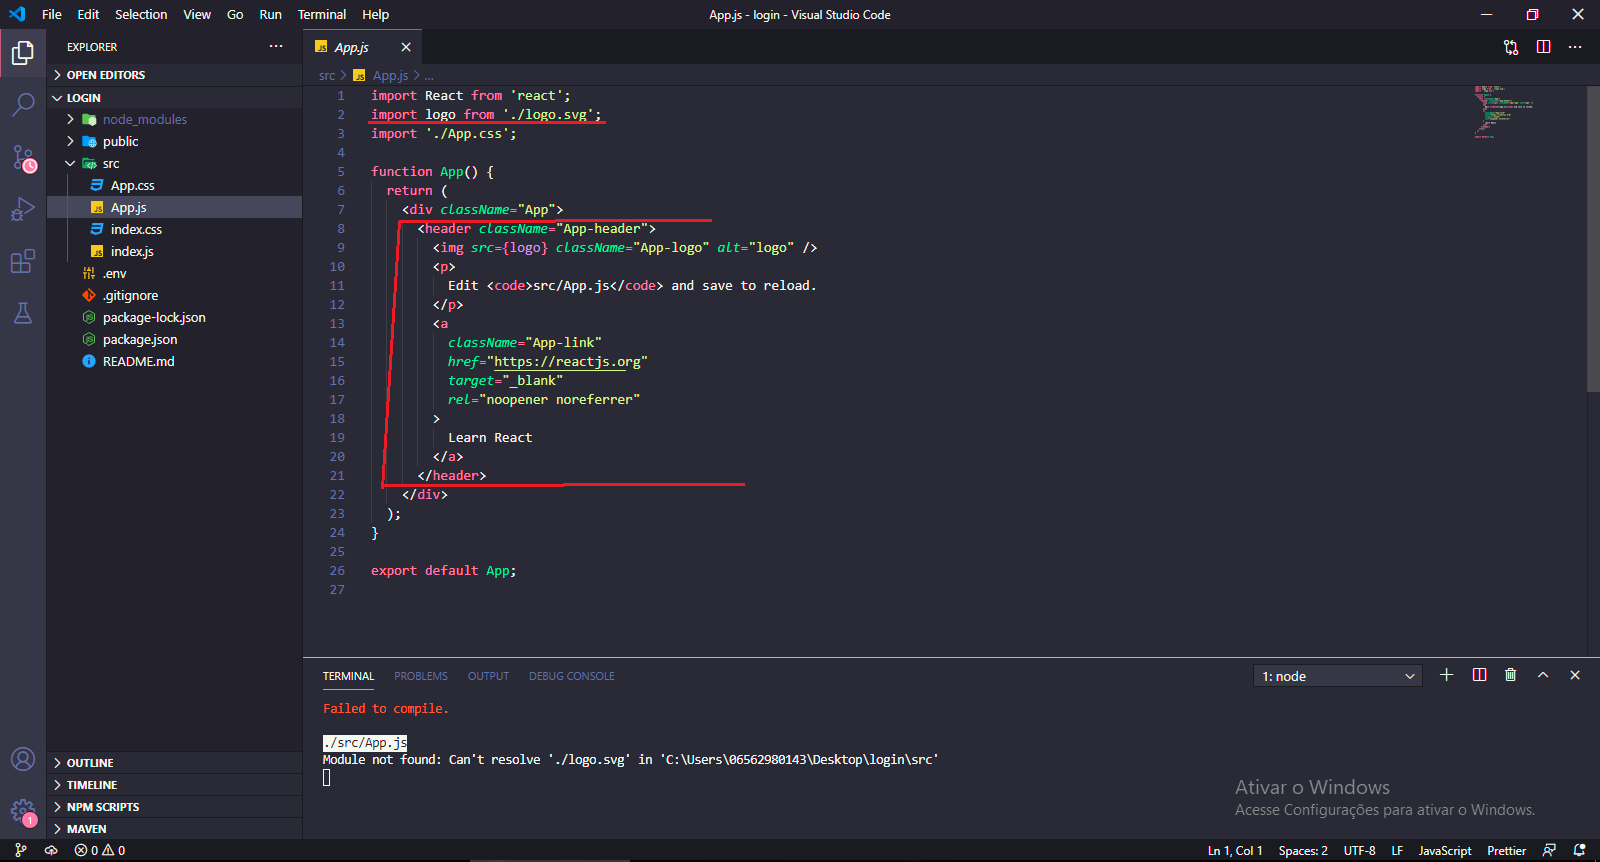
Task: Click the JavaScript language mode in status bar
Action: [x=1444, y=851]
